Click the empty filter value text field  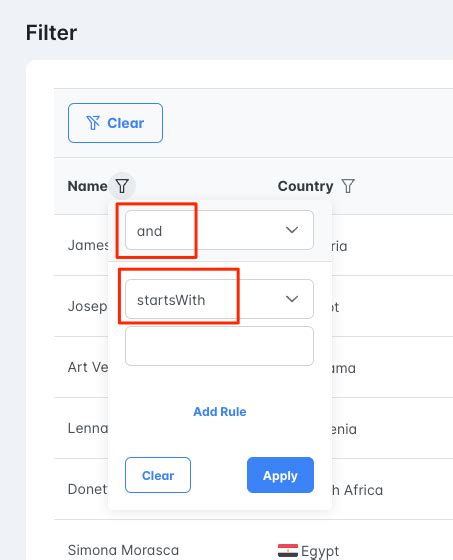pyautogui.click(x=219, y=346)
